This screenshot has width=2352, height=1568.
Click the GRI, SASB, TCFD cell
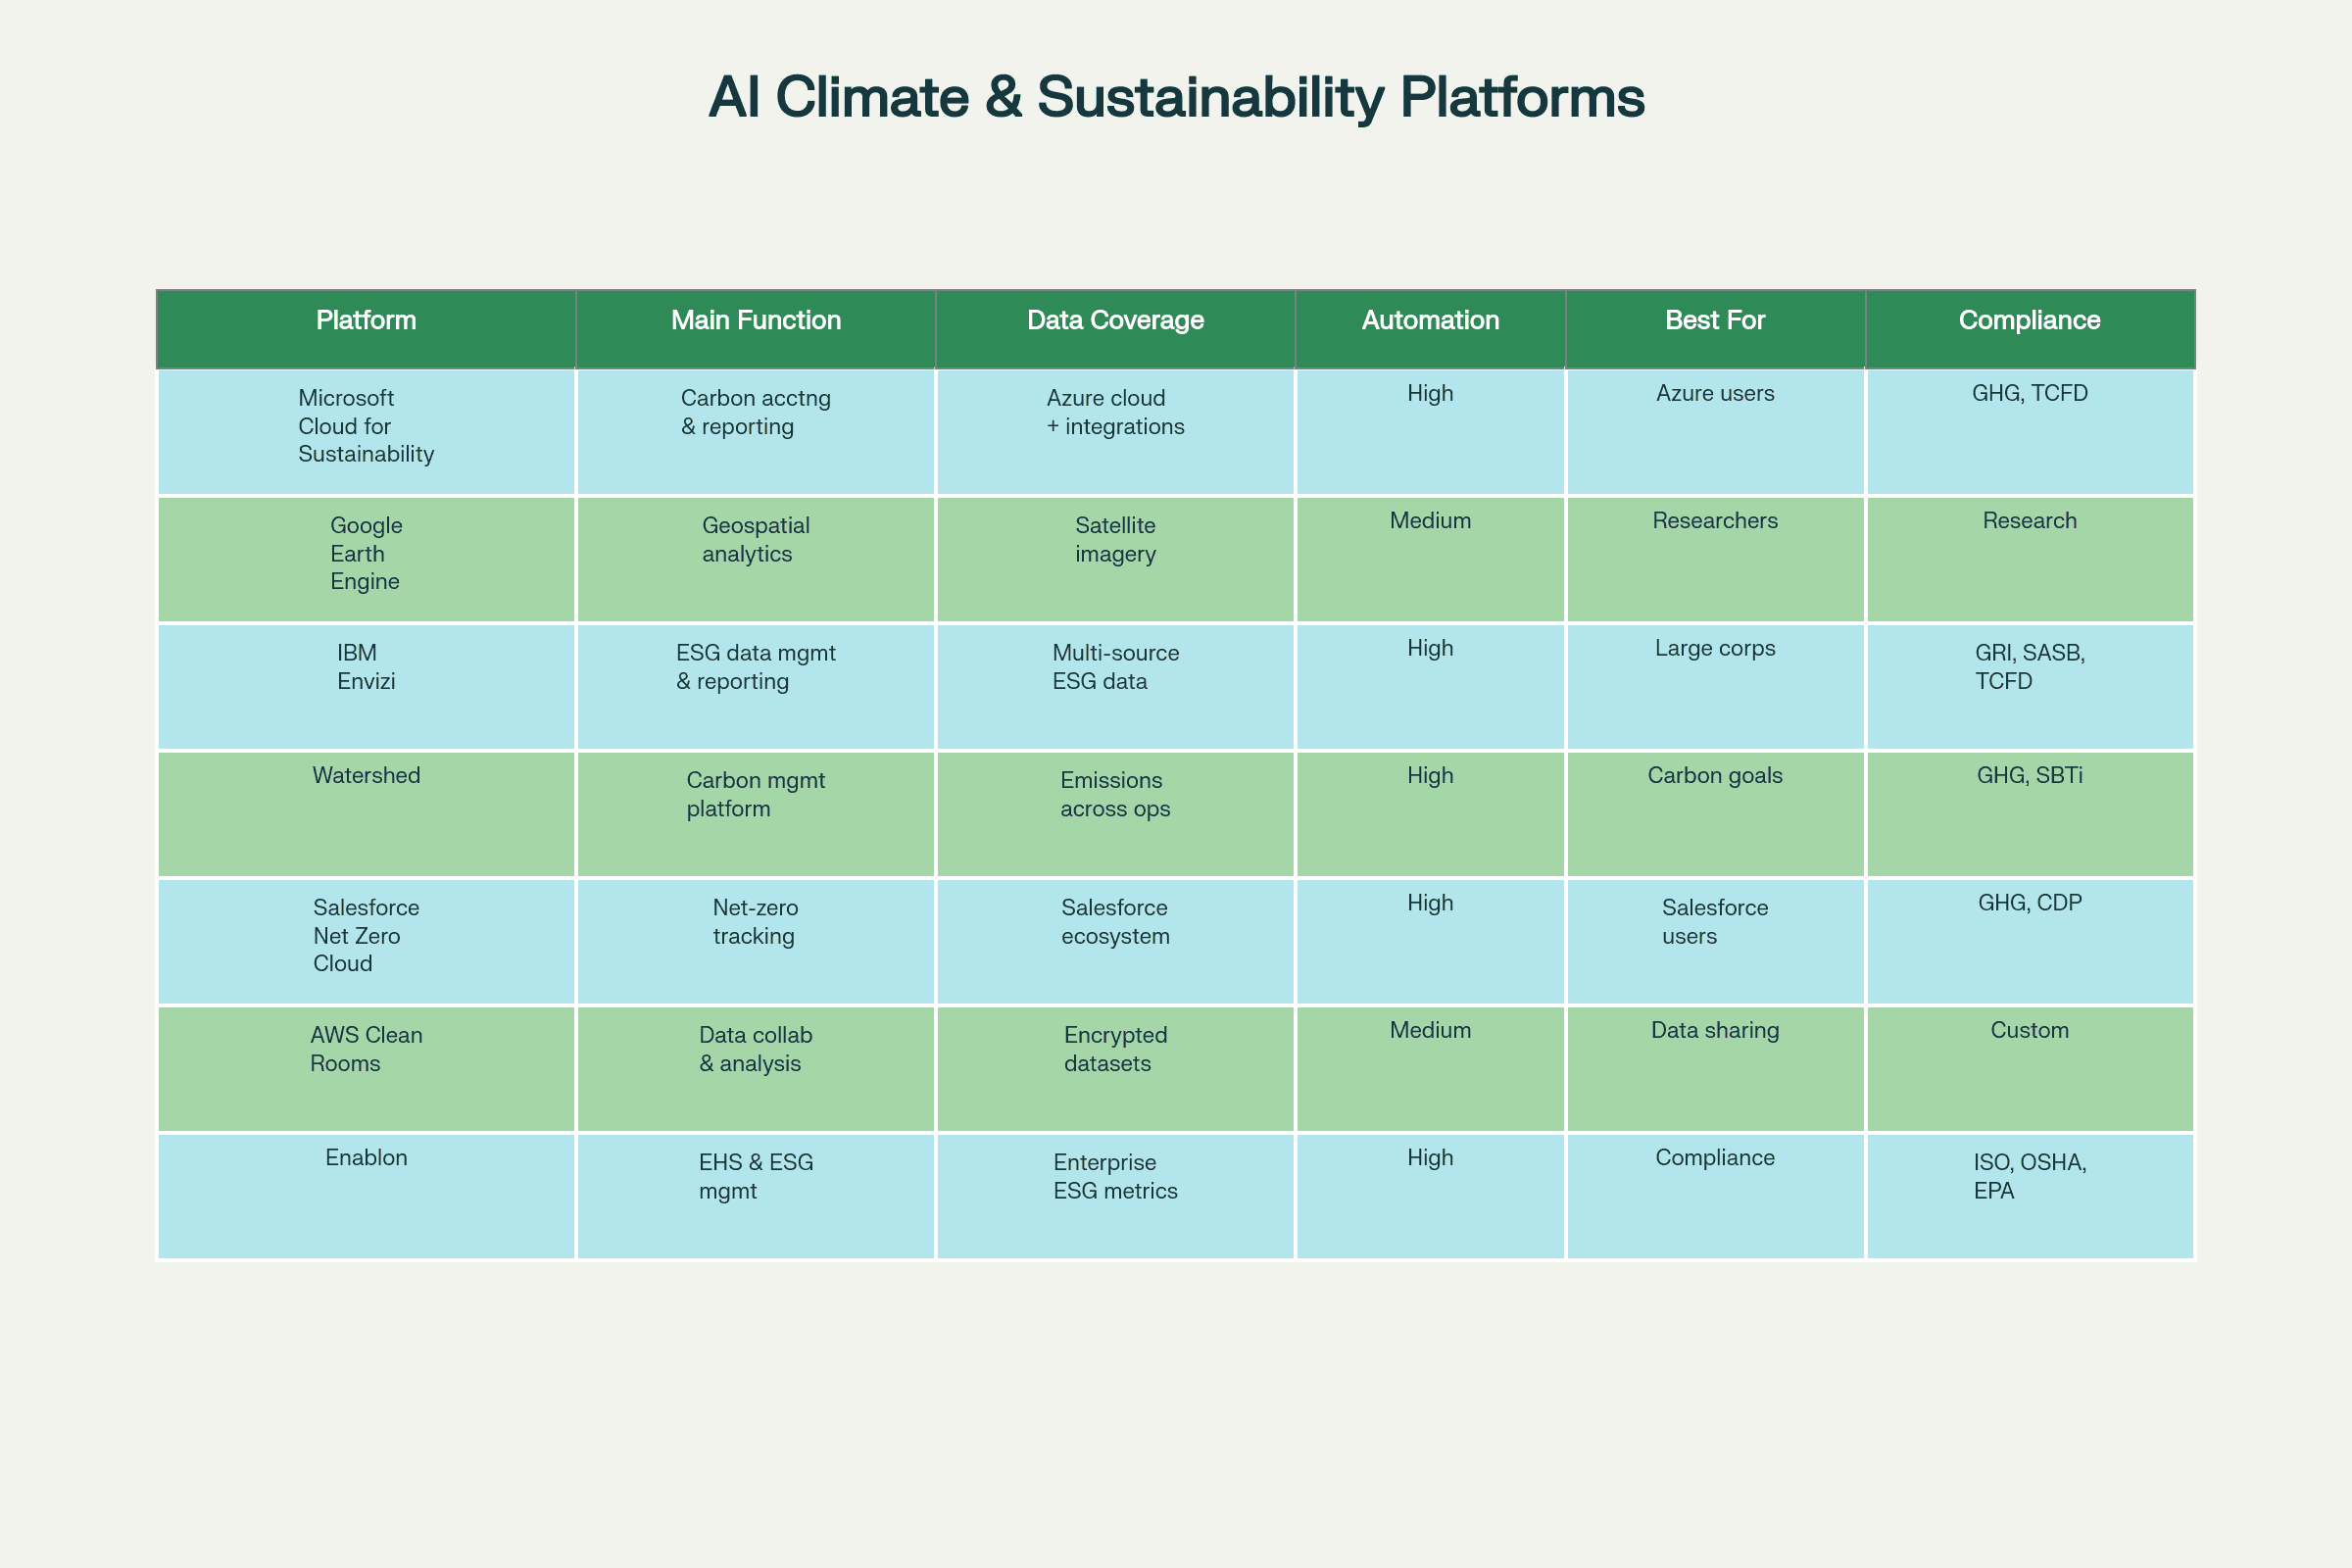[2030, 687]
